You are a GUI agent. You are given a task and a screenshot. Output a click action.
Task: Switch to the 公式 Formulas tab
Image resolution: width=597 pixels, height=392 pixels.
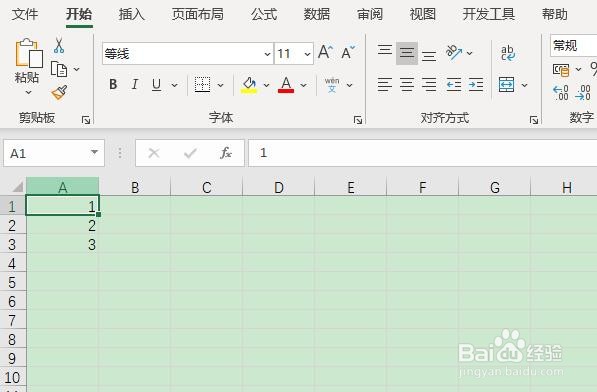264,14
